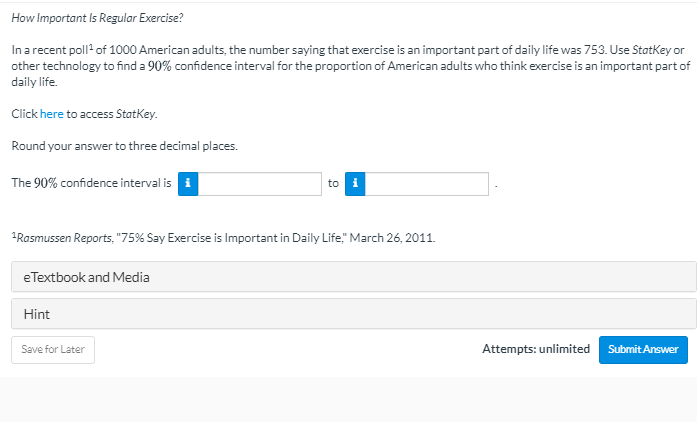This screenshot has width=697, height=422.
Task: Click the footnote superscript after the word 'poll'
Action: (92, 46)
